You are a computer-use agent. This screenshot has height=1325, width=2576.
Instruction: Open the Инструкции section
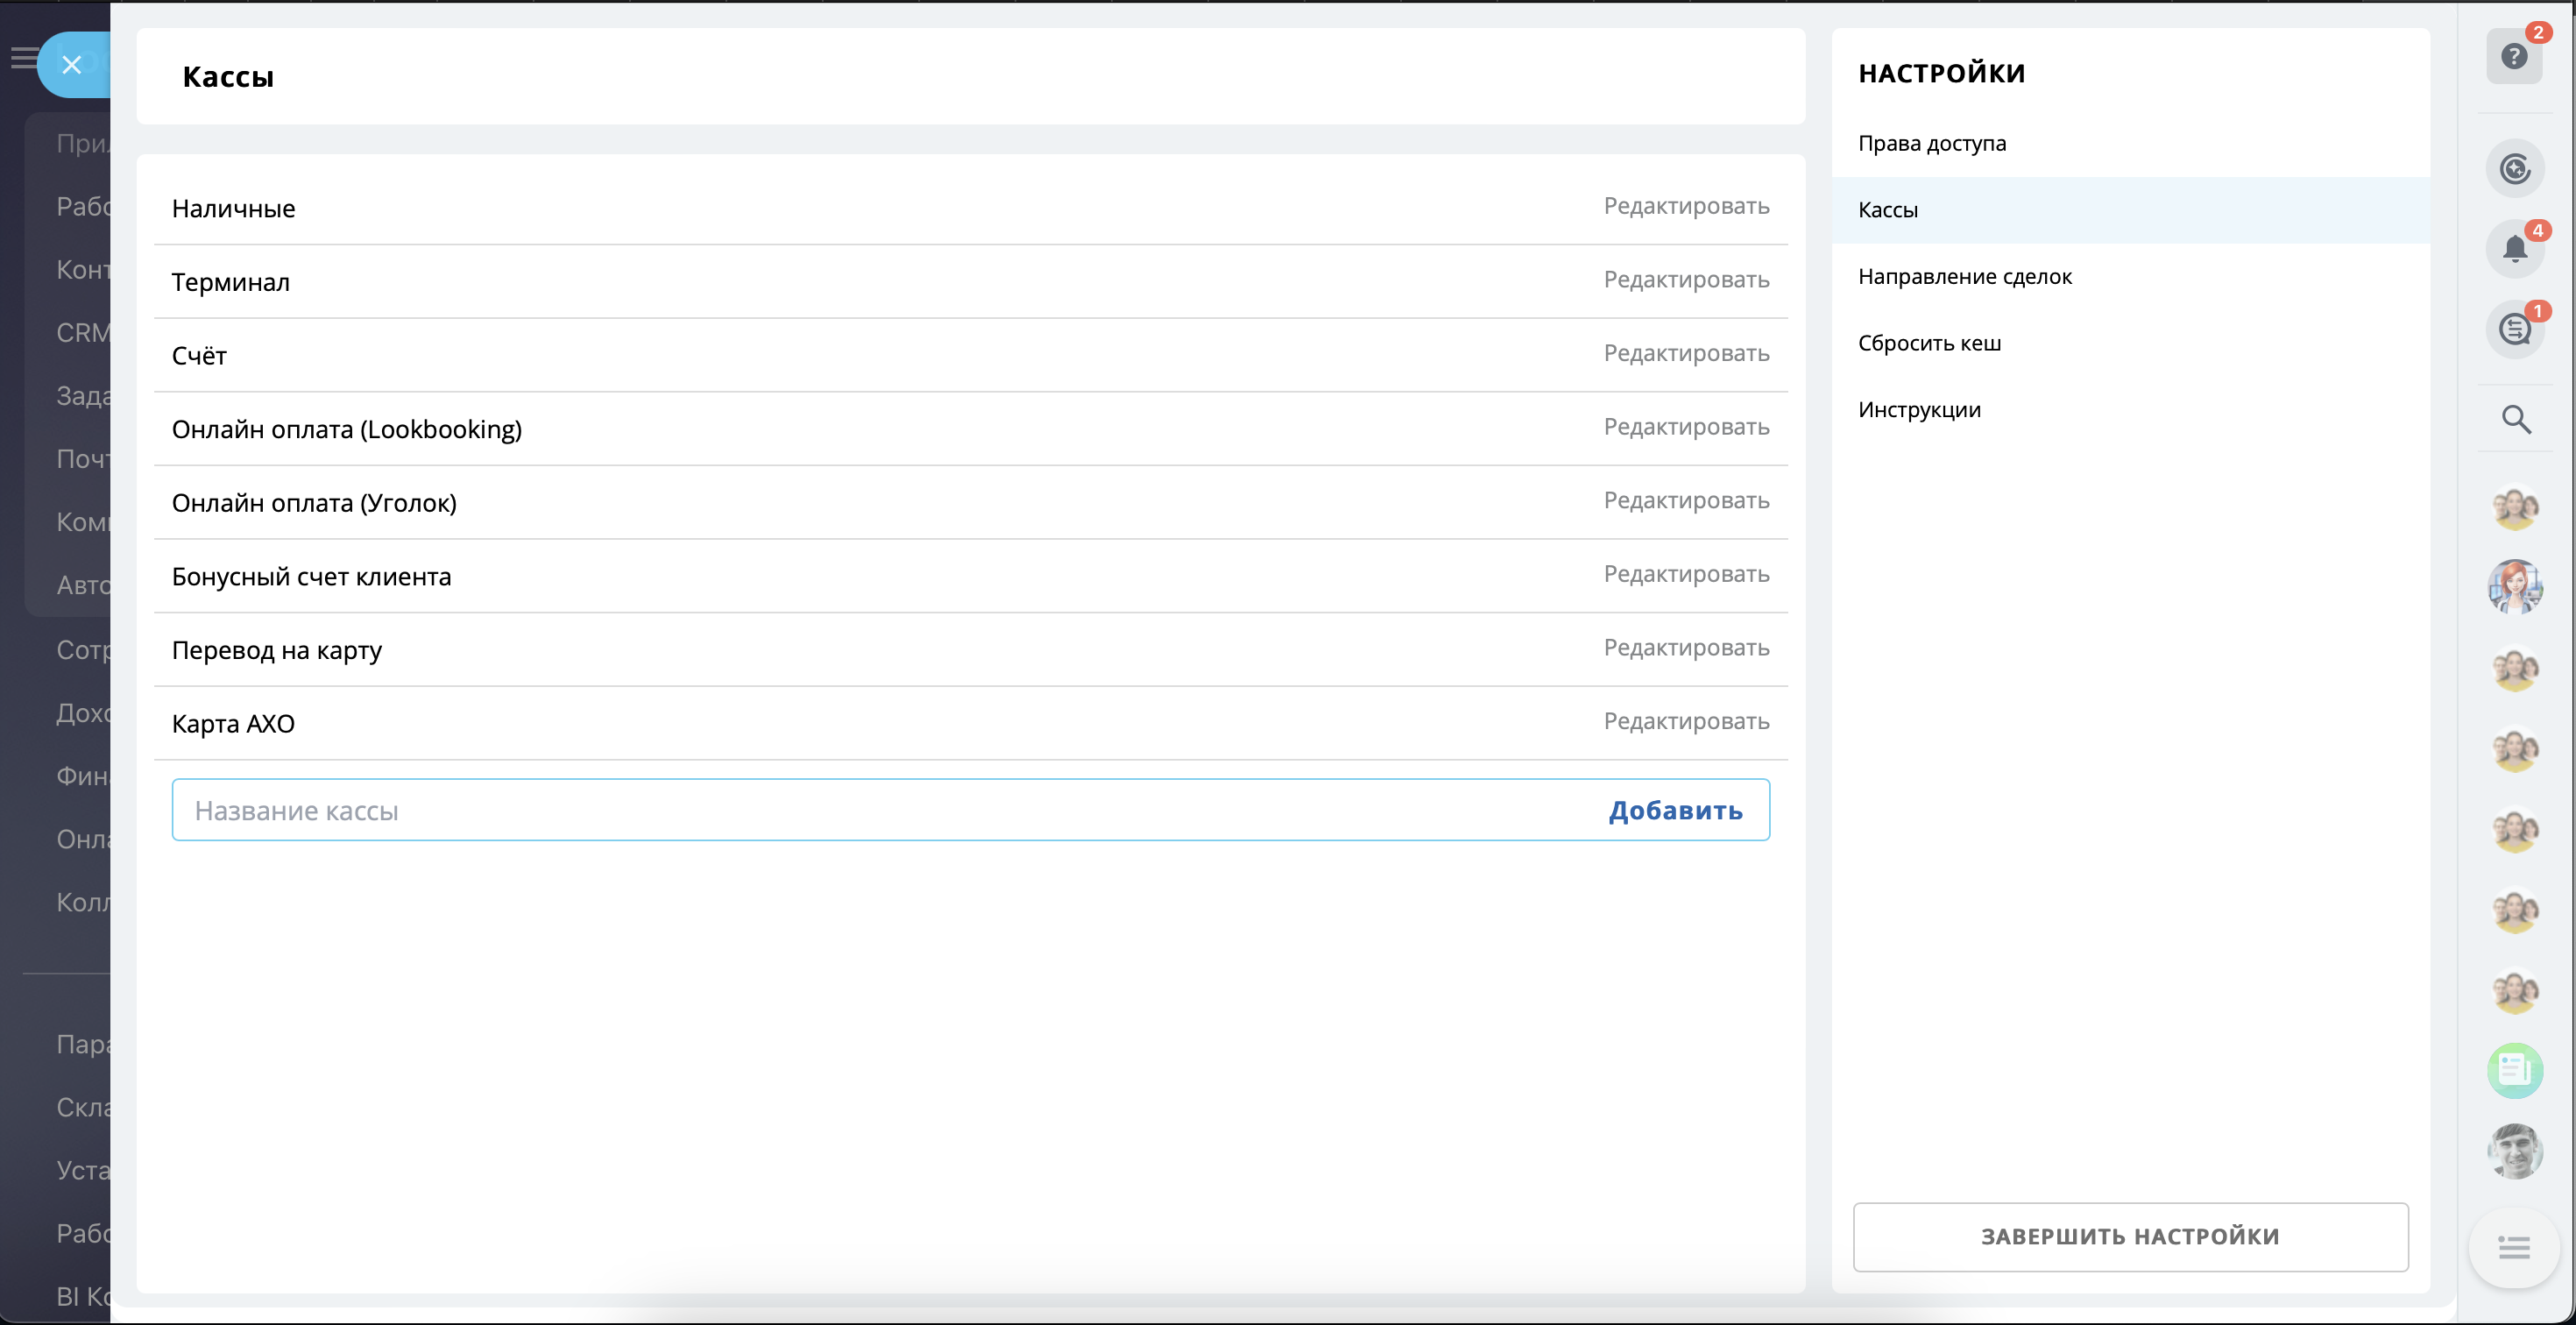[x=1918, y=409]
